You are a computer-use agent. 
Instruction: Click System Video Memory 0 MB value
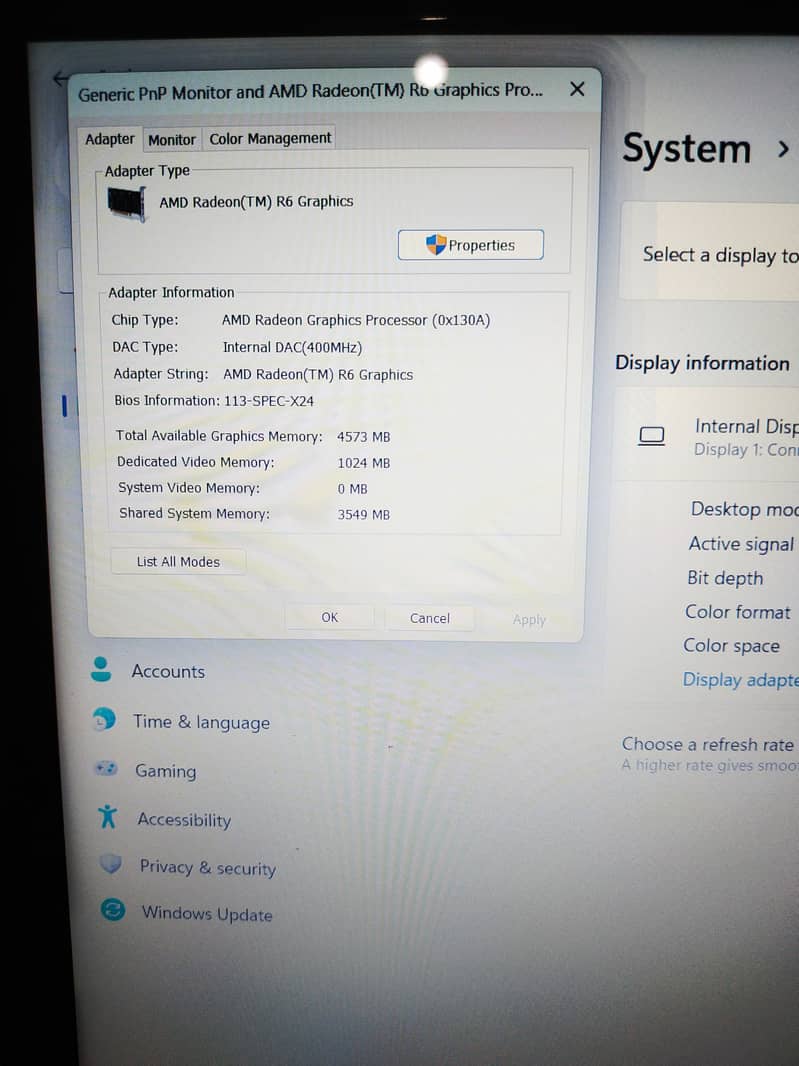352,489
